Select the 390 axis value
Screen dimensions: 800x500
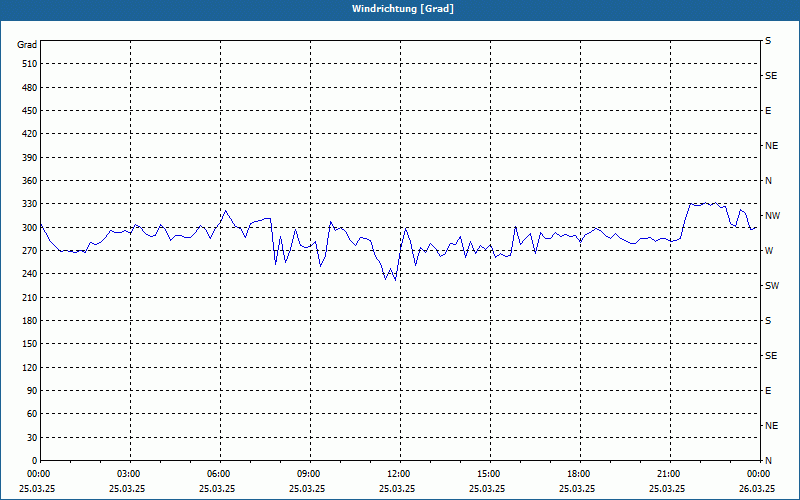point(29,158)
